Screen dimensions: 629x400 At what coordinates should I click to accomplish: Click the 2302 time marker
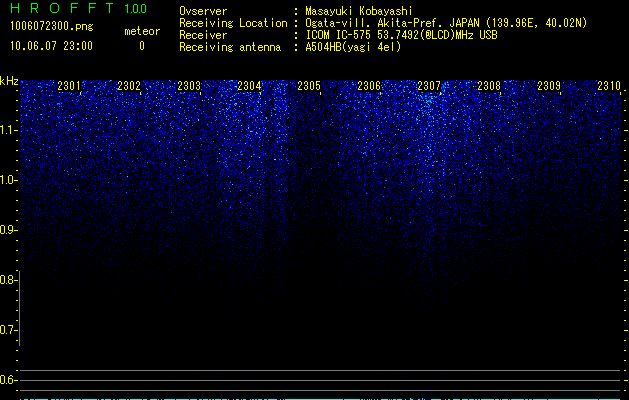[x=129, y=86]
